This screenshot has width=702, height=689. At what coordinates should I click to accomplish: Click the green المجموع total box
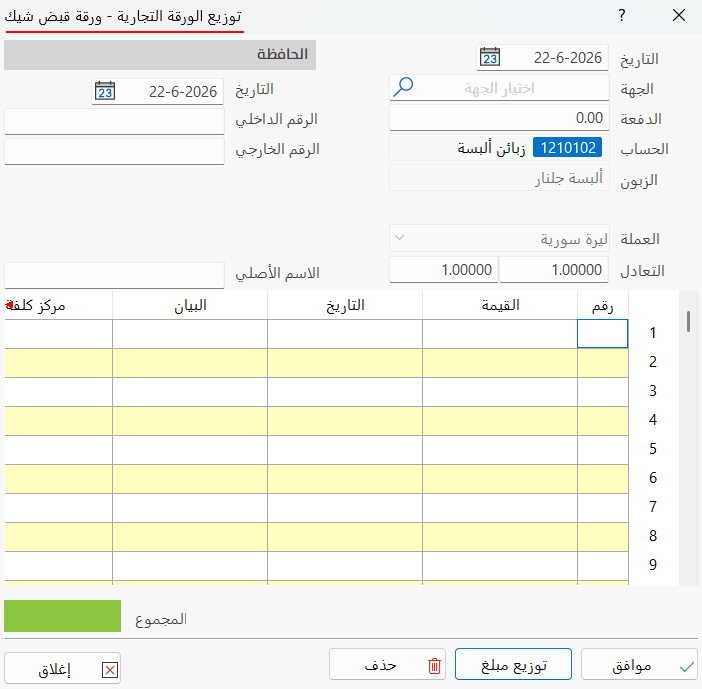pyautogui.click(x=62, y=616)
